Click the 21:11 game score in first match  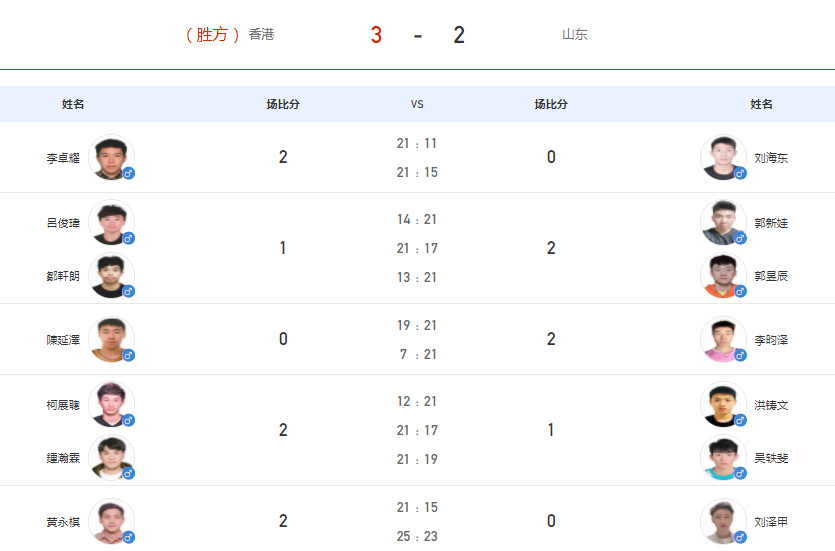417,144
